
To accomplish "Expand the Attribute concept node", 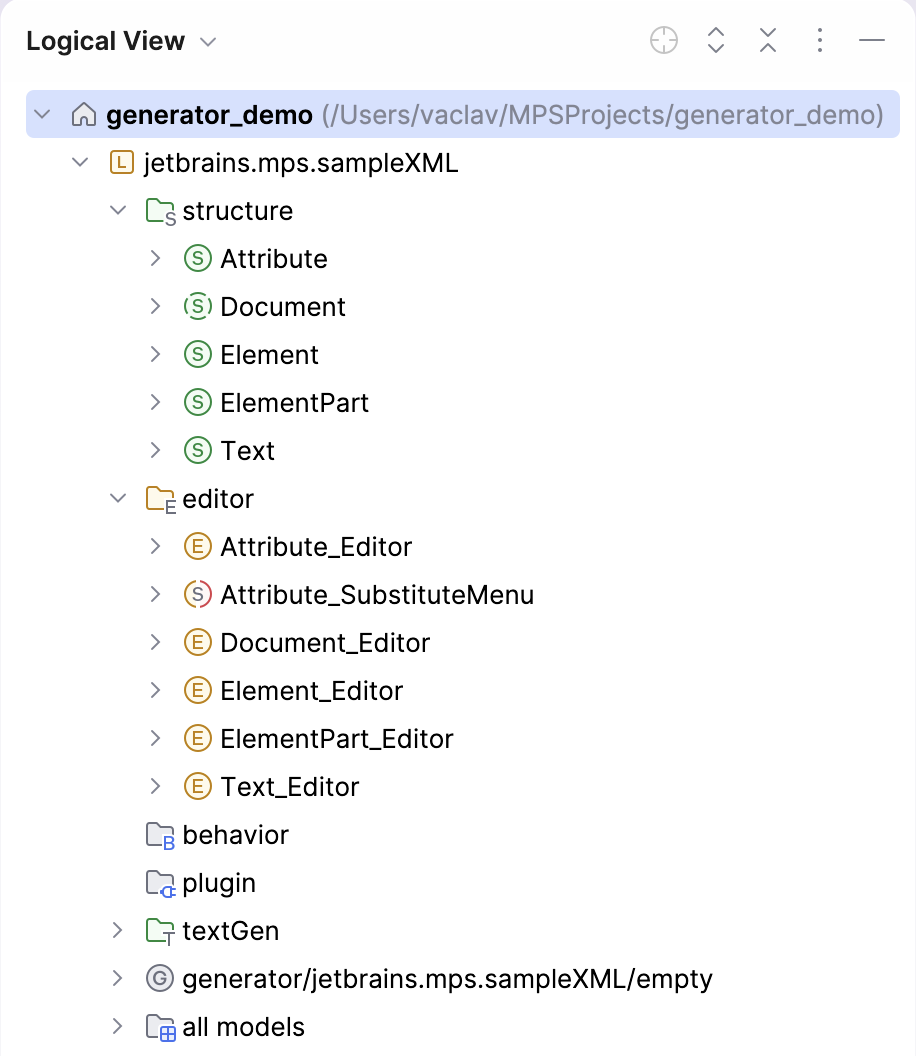I will click(156, 259).
